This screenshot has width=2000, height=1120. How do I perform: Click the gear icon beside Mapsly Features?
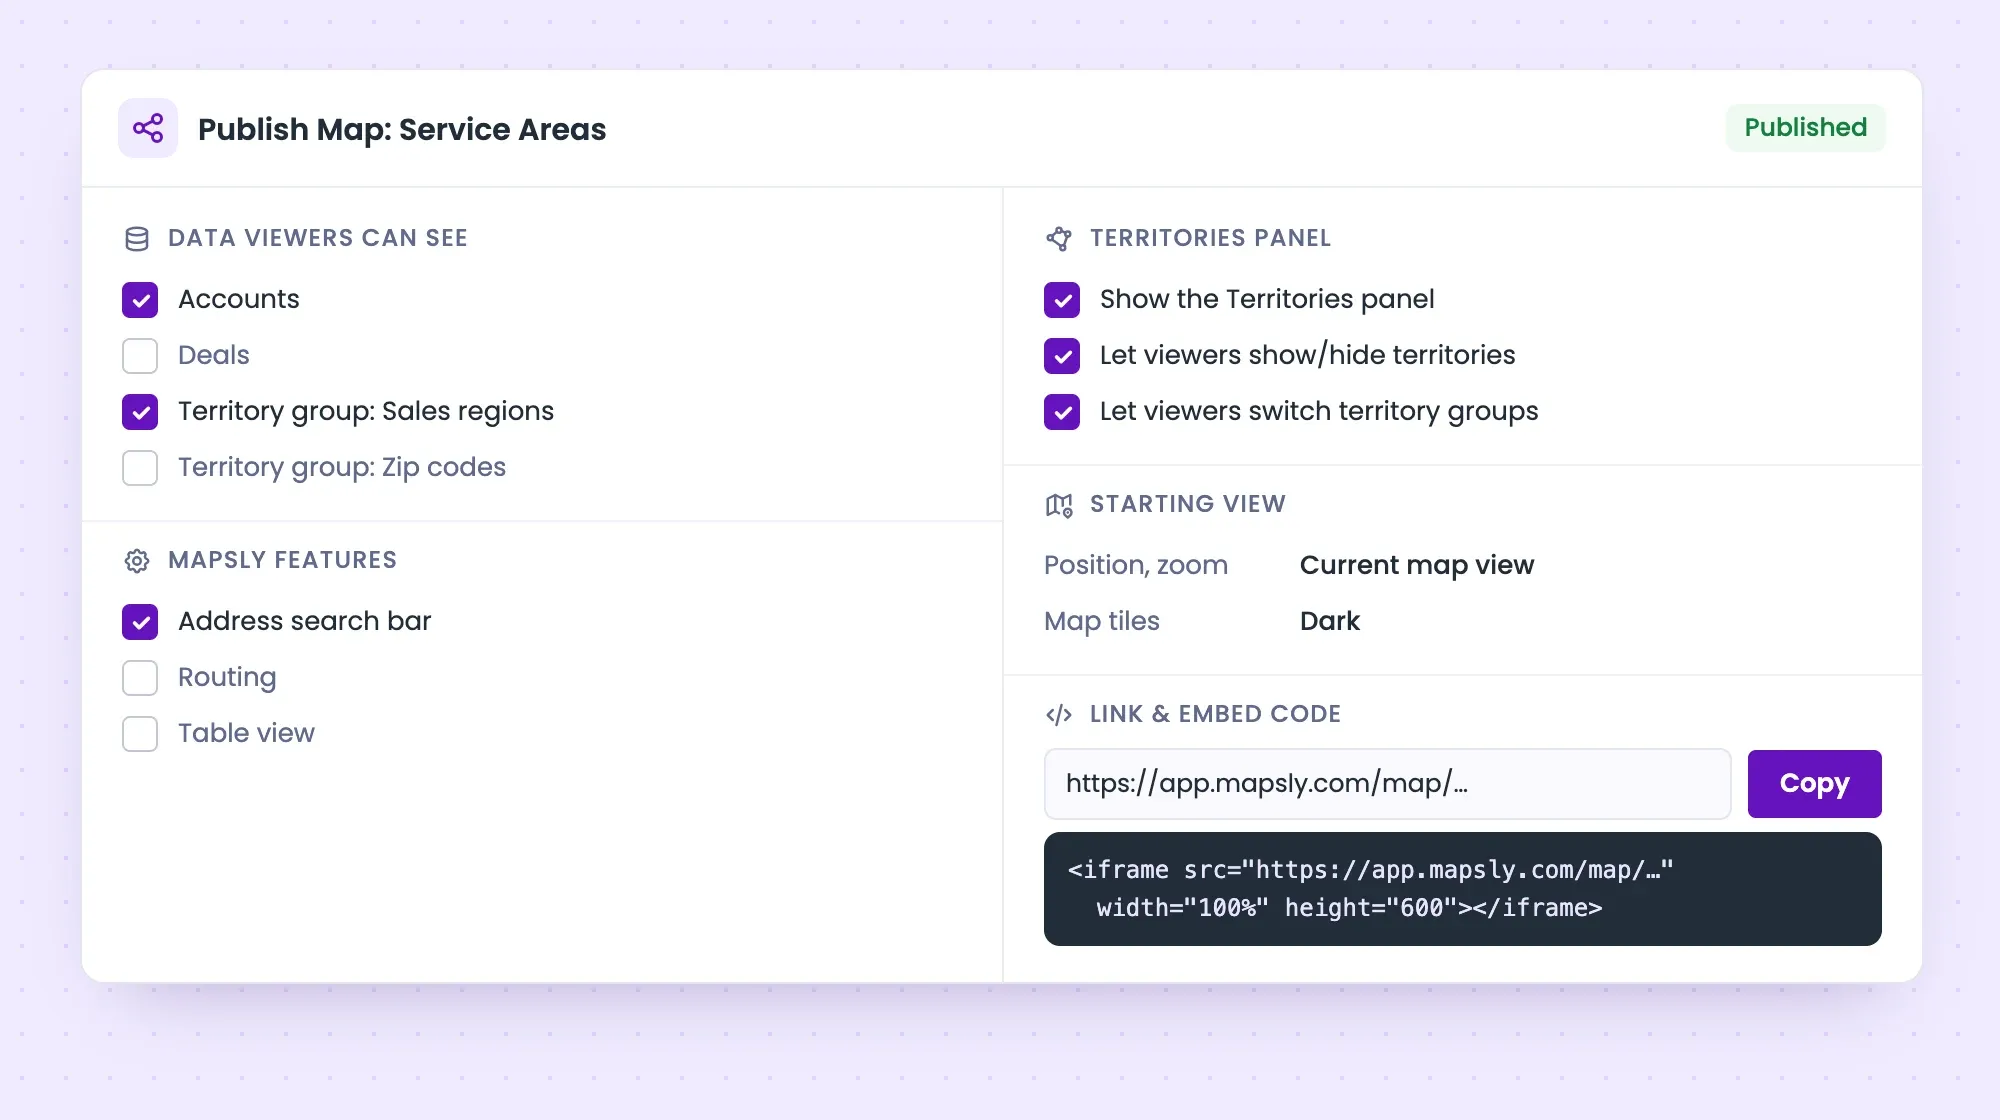click(x=137, y=561)
